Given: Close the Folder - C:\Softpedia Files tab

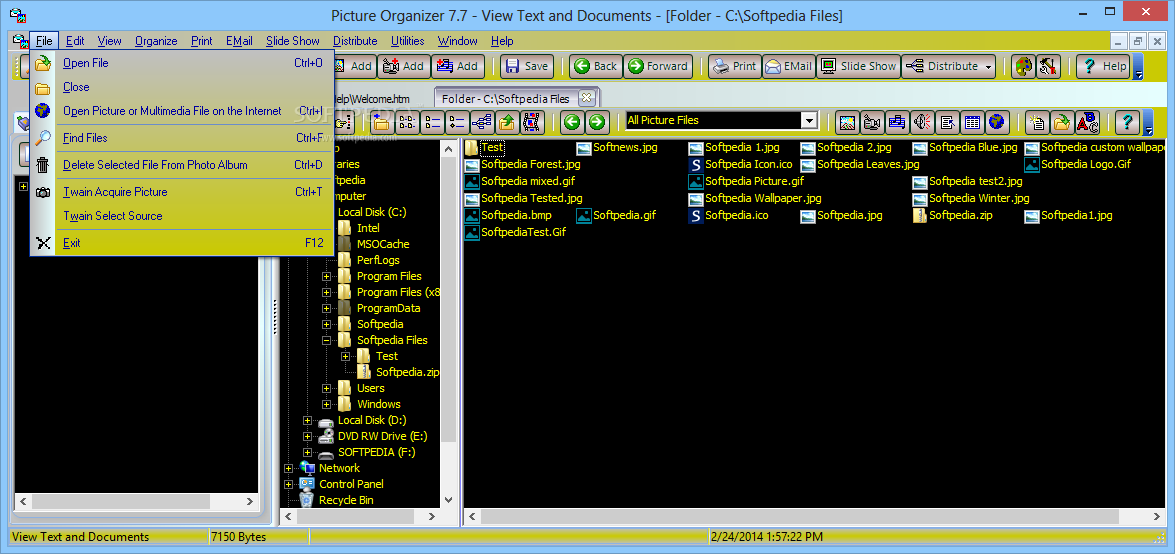Looking at the screenshot, I should [x=586, y=97].
